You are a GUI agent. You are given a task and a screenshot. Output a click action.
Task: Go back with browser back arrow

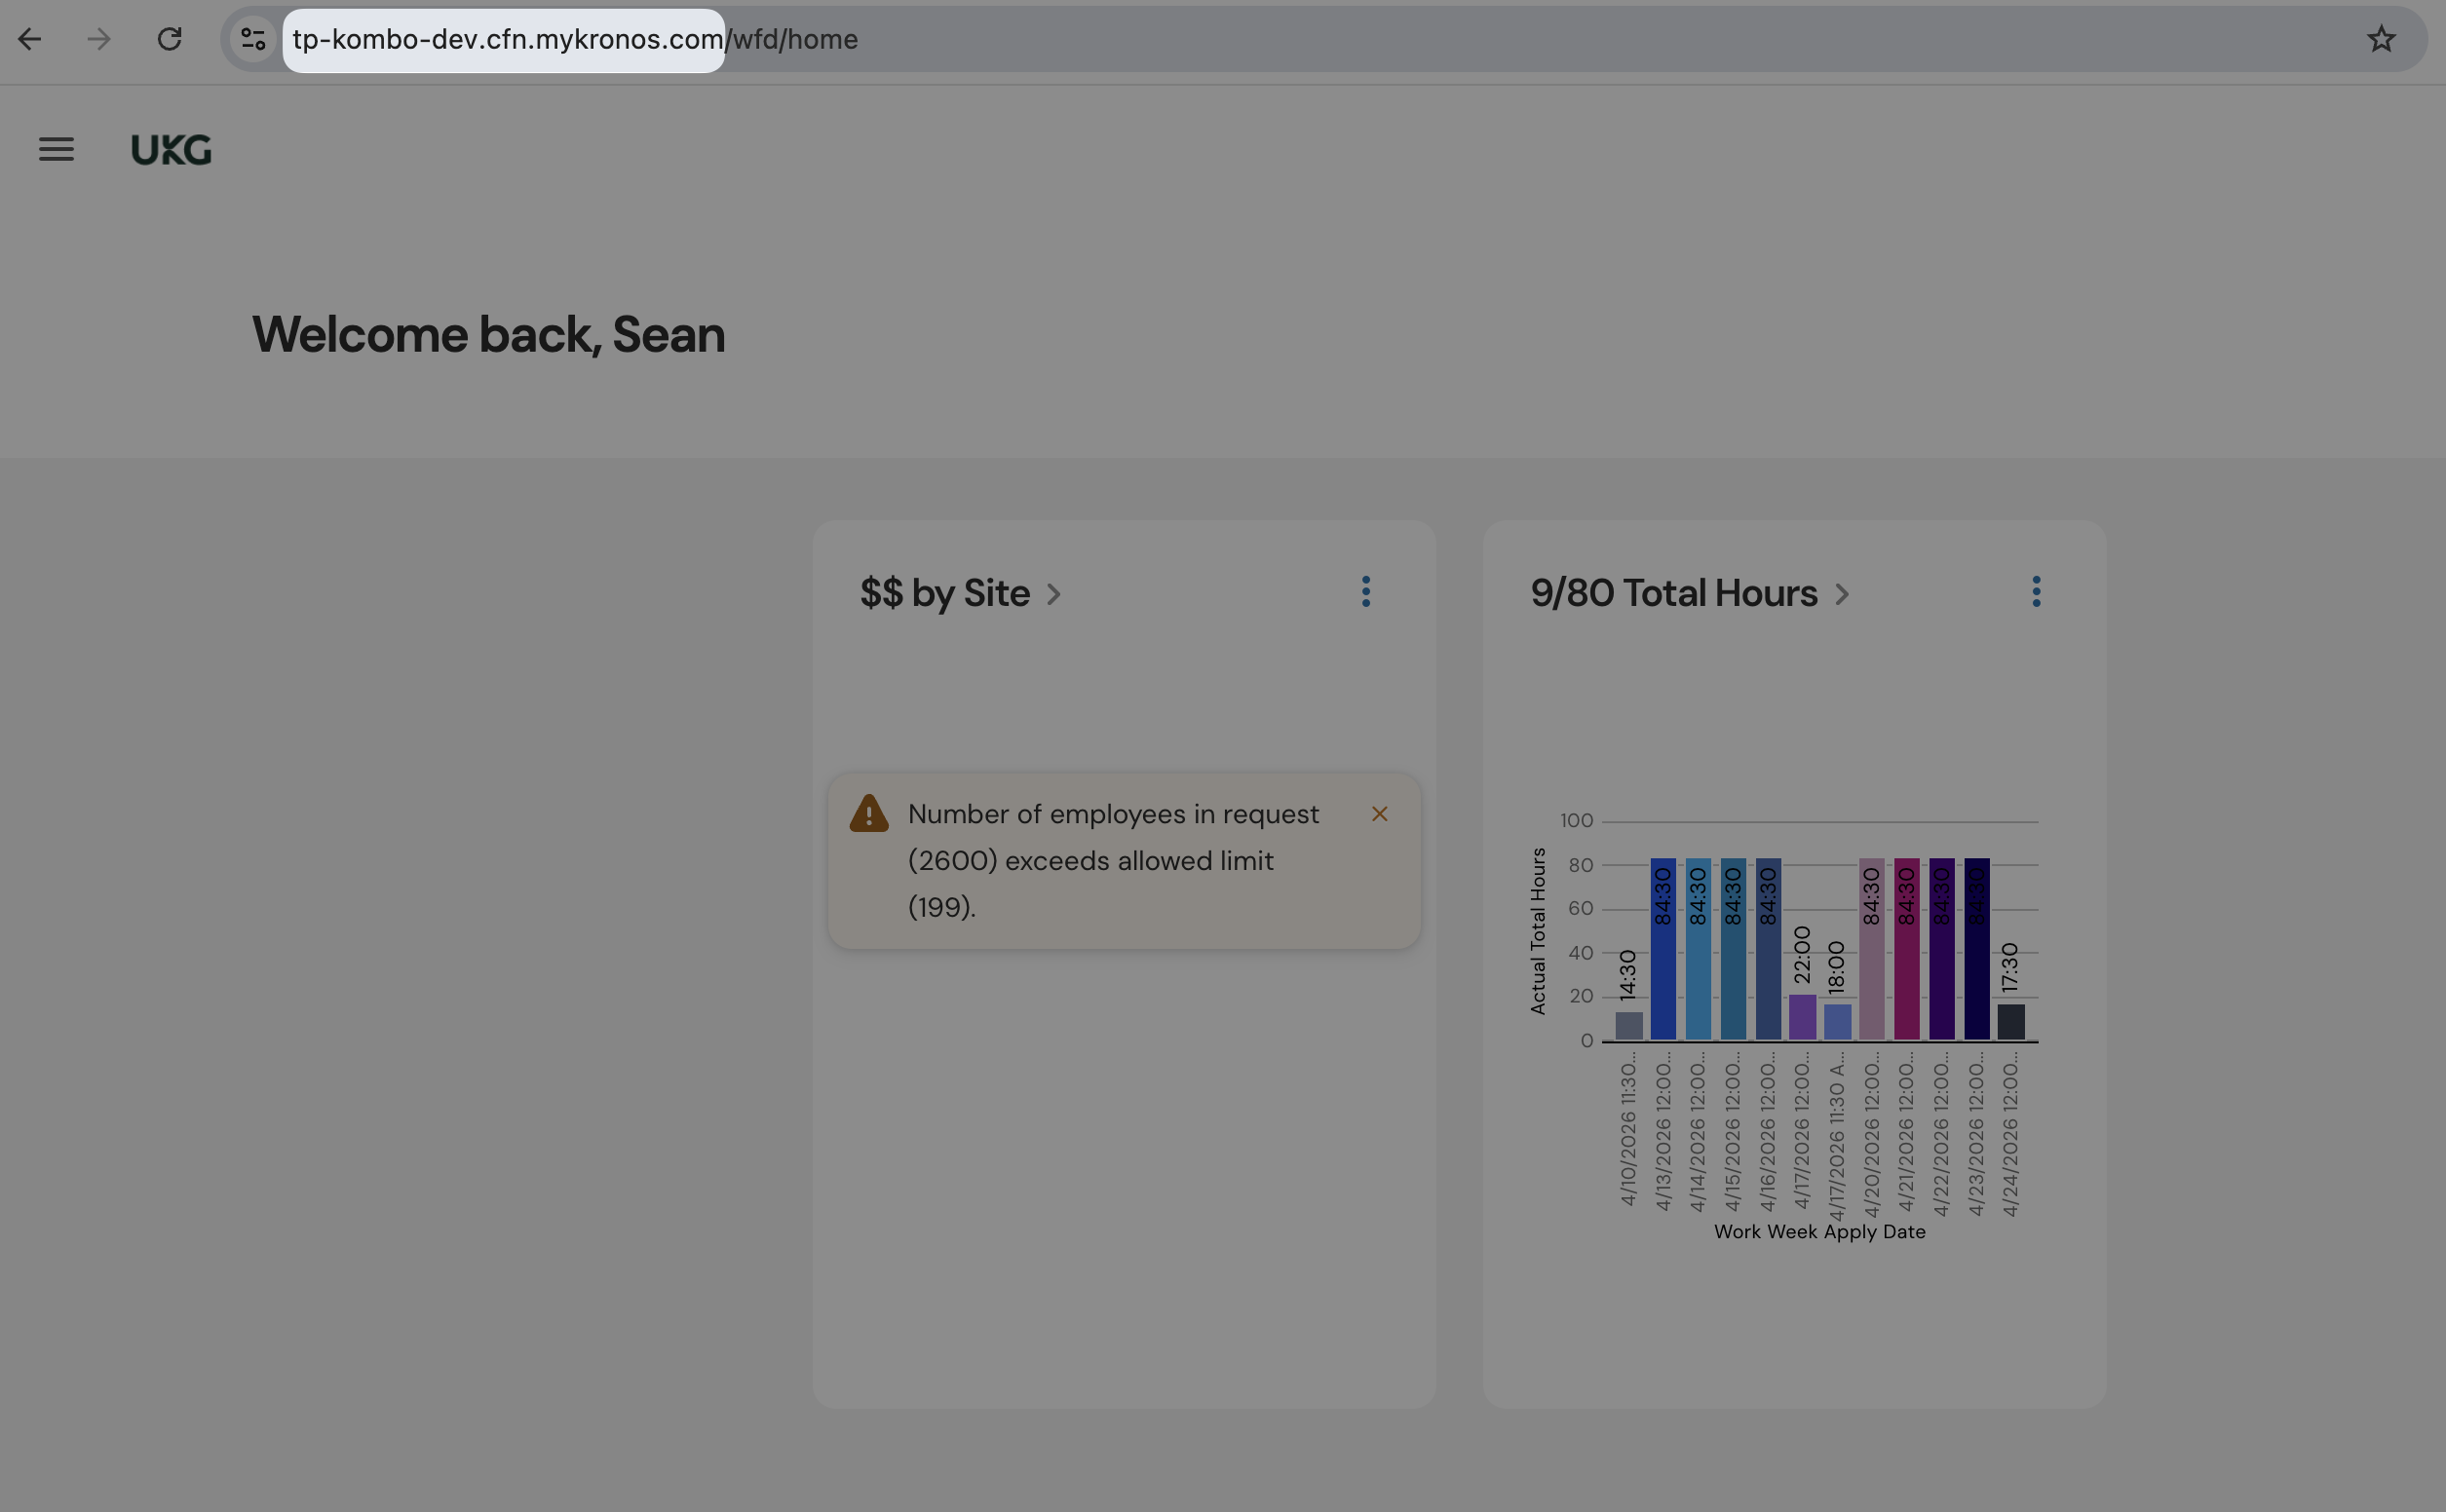(30, 40)
